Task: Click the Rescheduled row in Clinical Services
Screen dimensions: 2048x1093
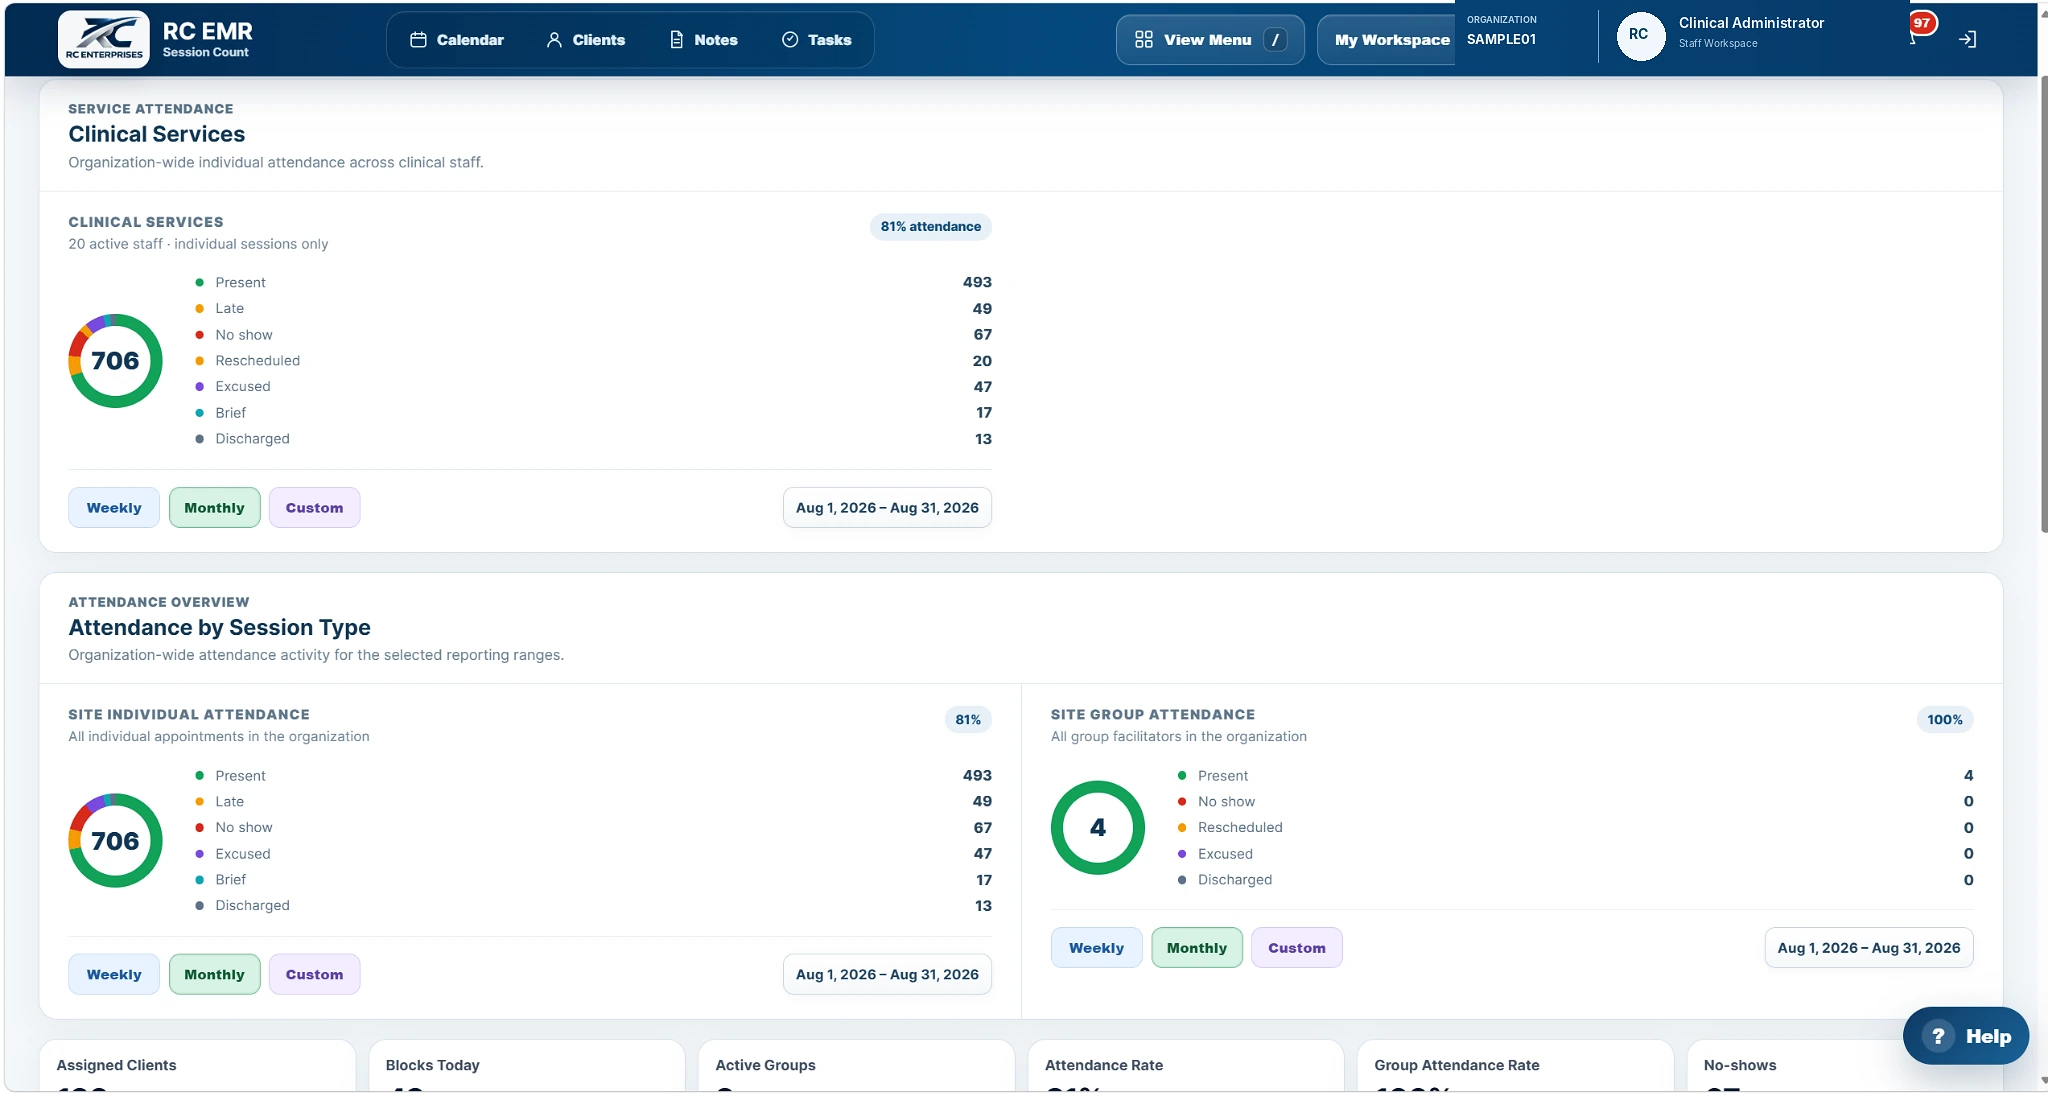Action: [593, 361]
